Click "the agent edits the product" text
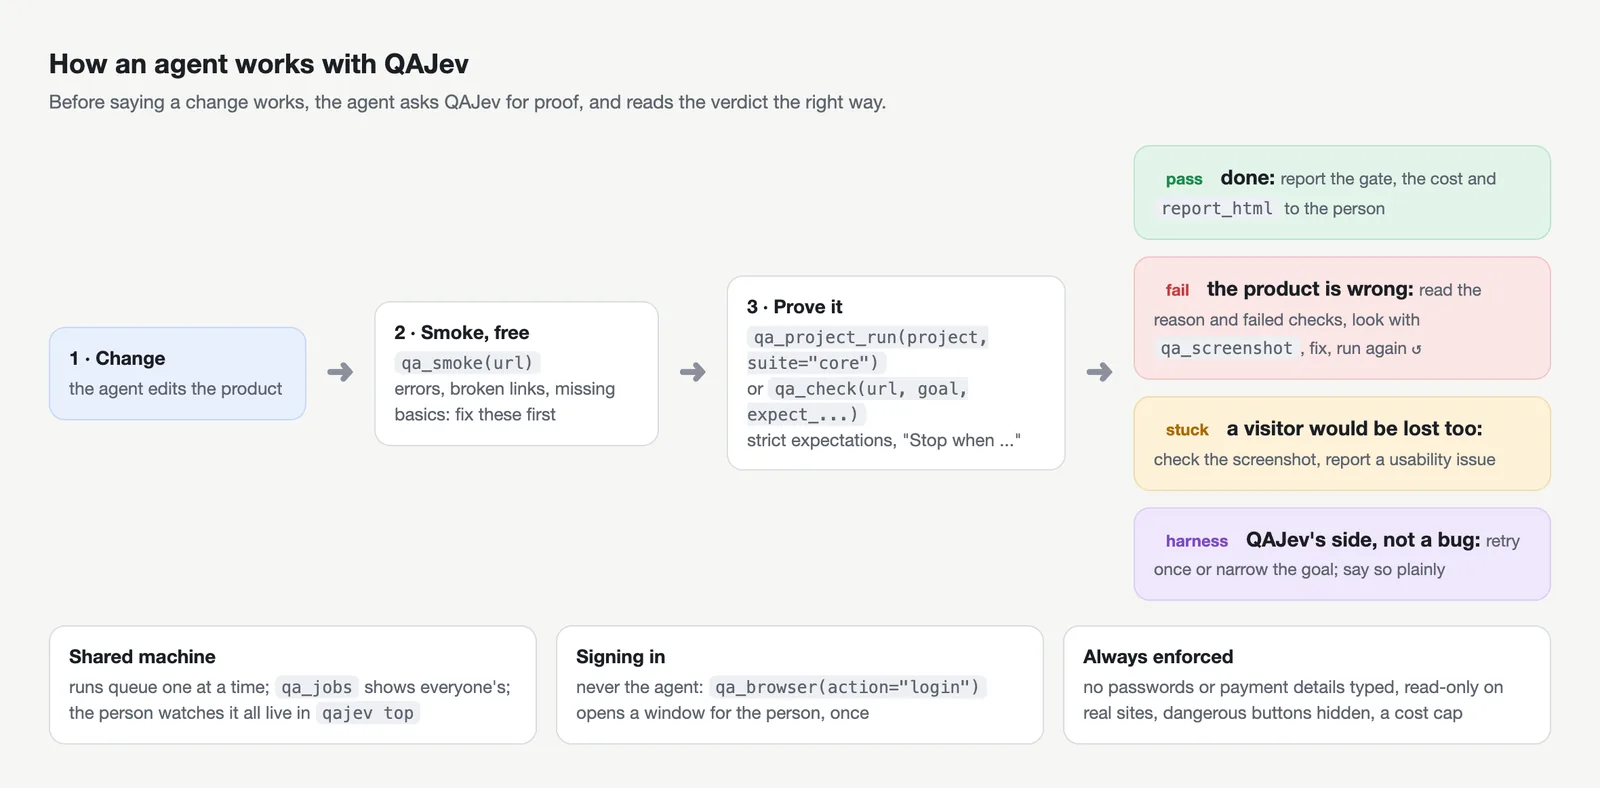Screen dimensions: 1600x788 [176, 389]
